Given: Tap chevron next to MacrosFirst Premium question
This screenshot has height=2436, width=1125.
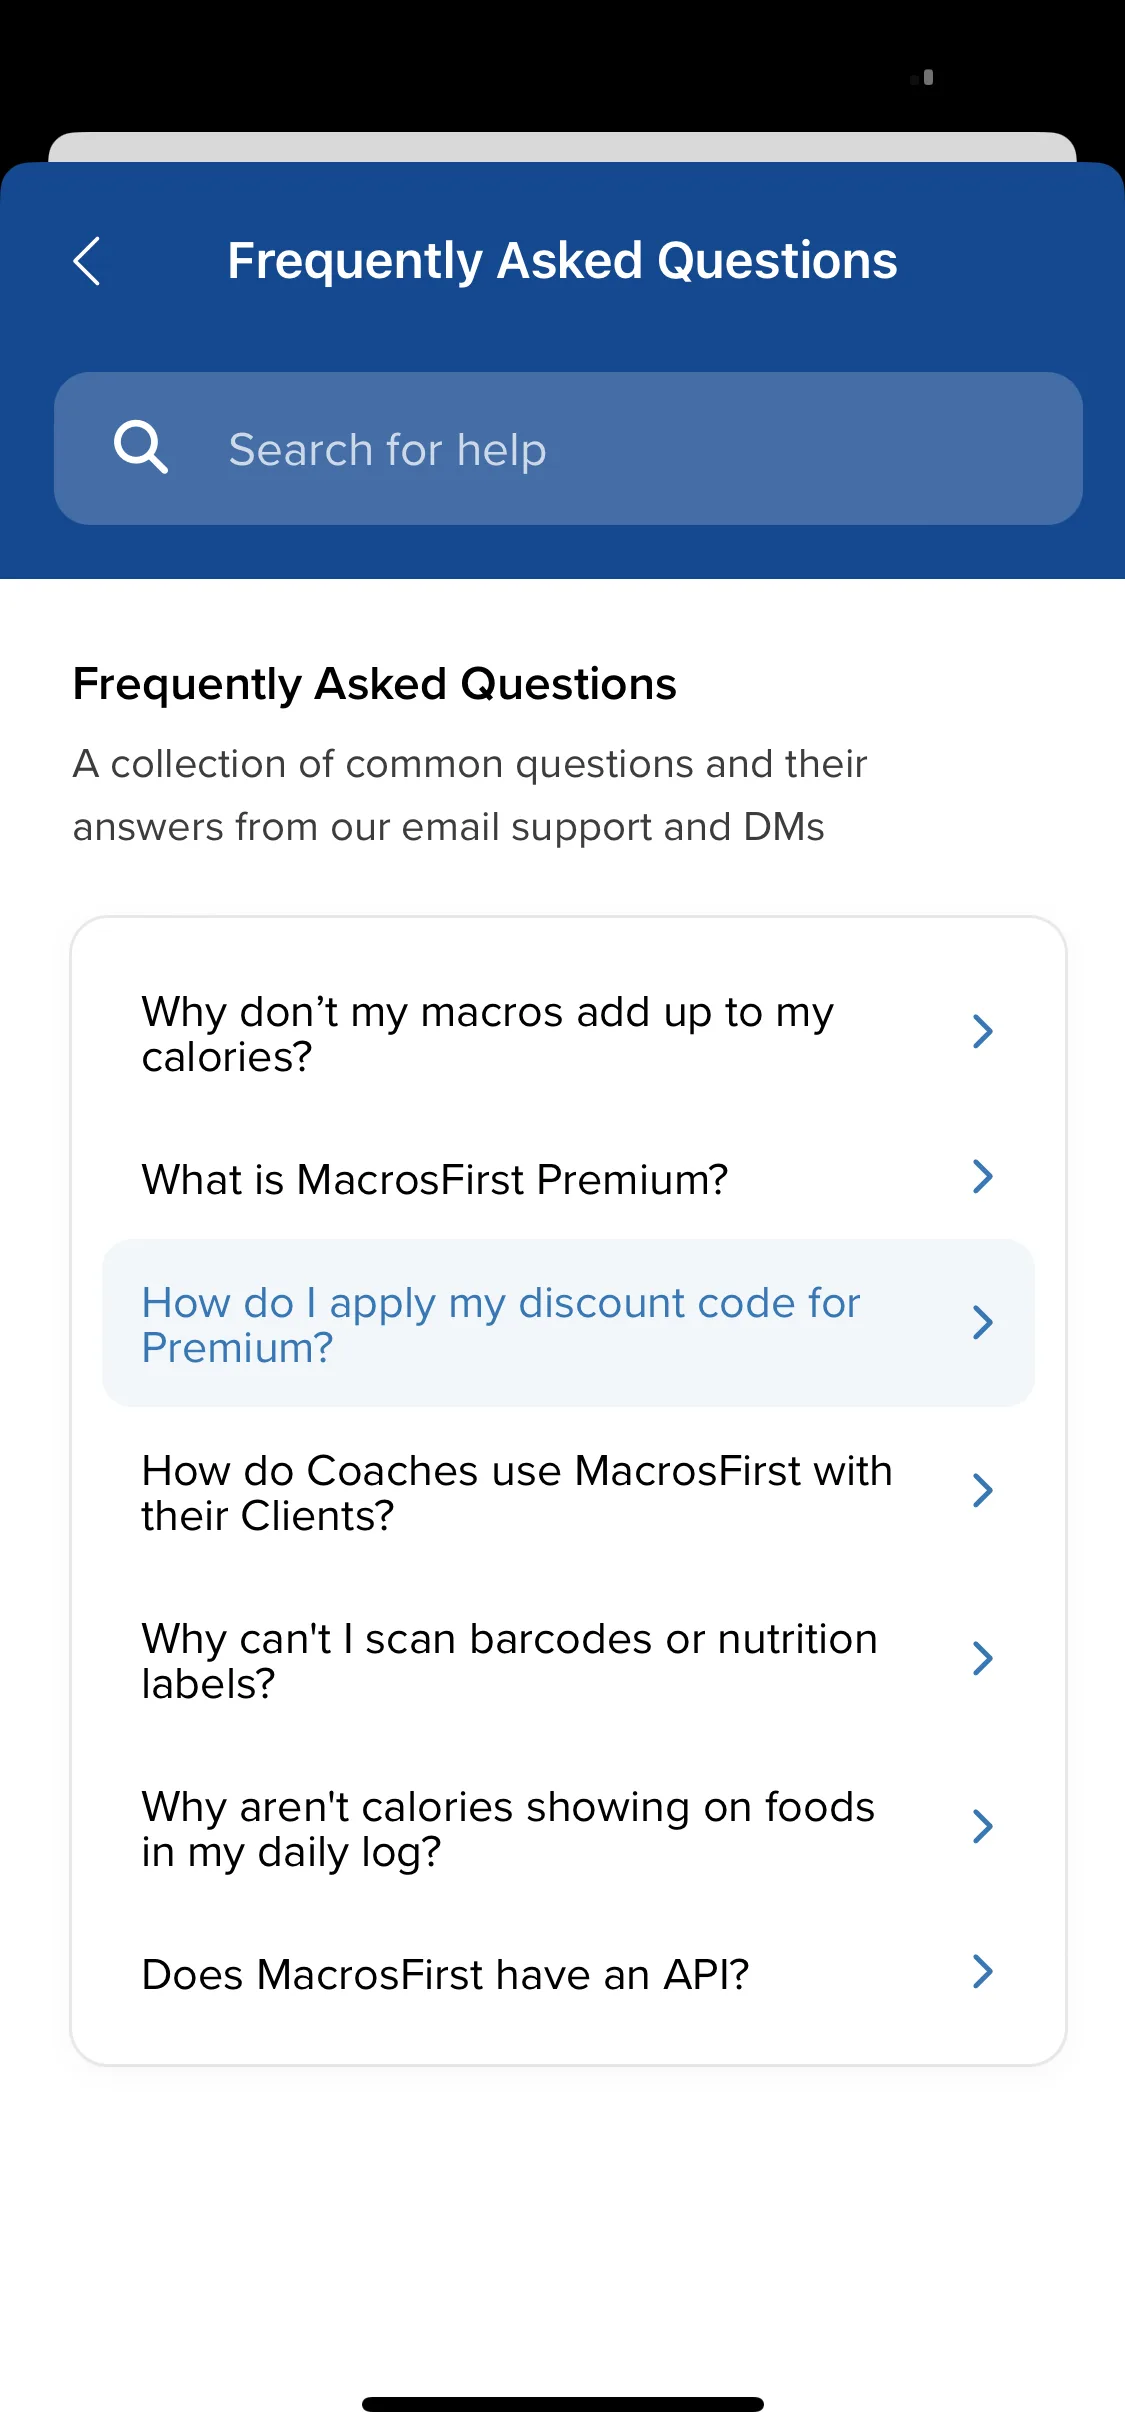Looking at the screenshot, I should click(x=983, y=1177).
